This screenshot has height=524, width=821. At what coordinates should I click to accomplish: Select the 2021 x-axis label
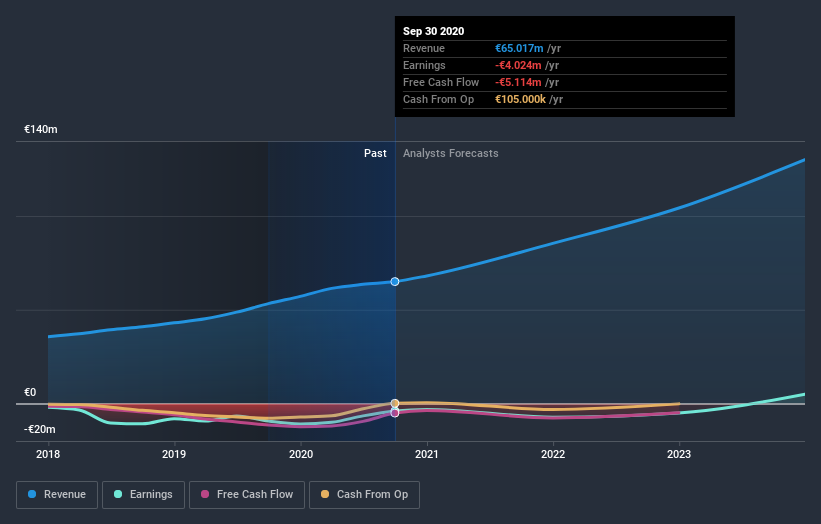427,454
